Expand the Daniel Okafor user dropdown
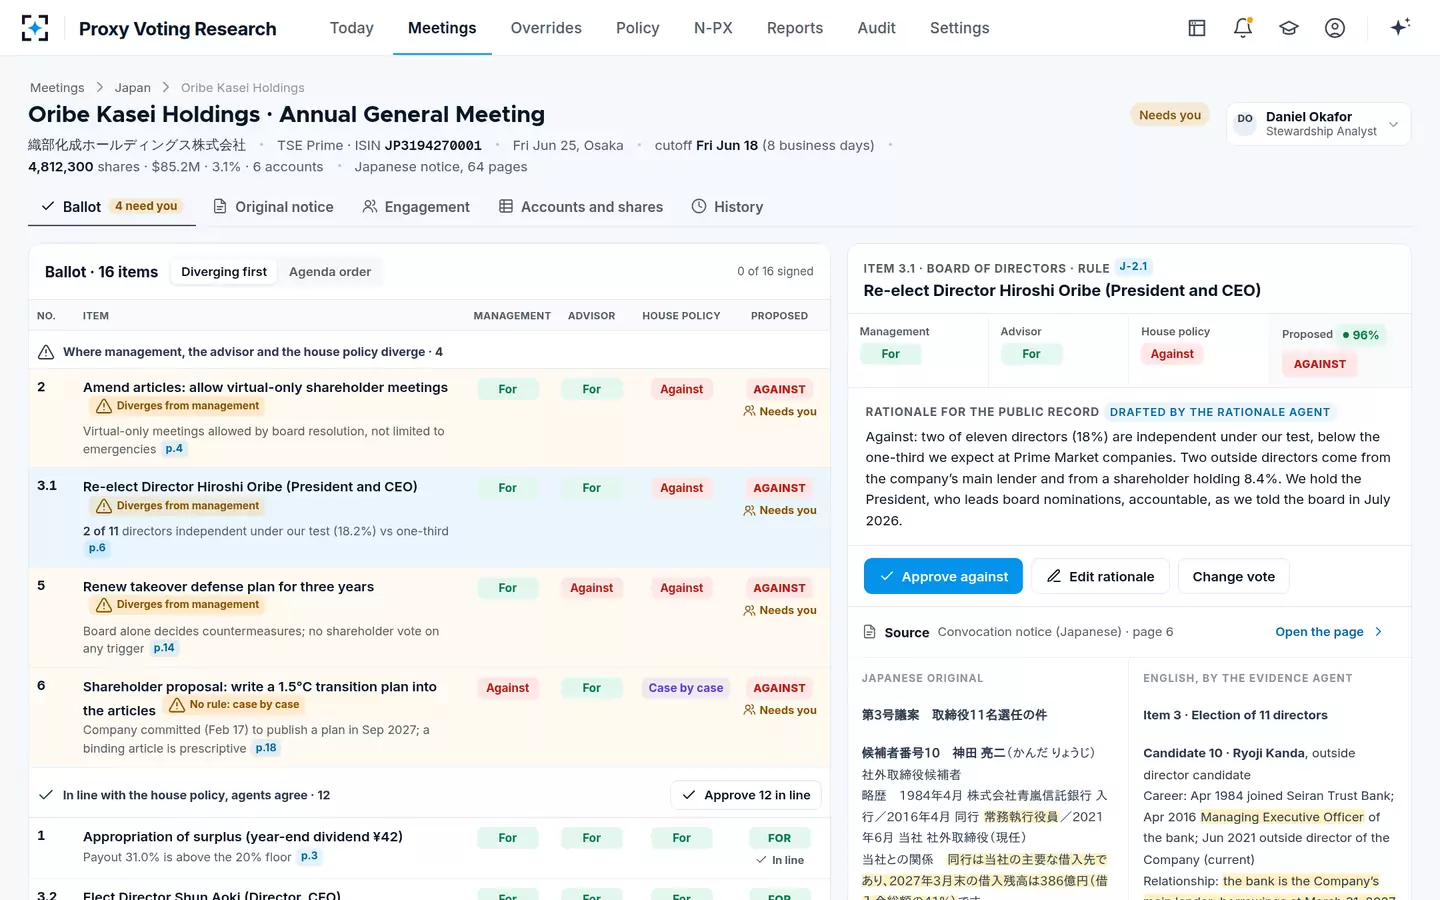This screenshot has width=1440, height=900. coord(1318,124)
